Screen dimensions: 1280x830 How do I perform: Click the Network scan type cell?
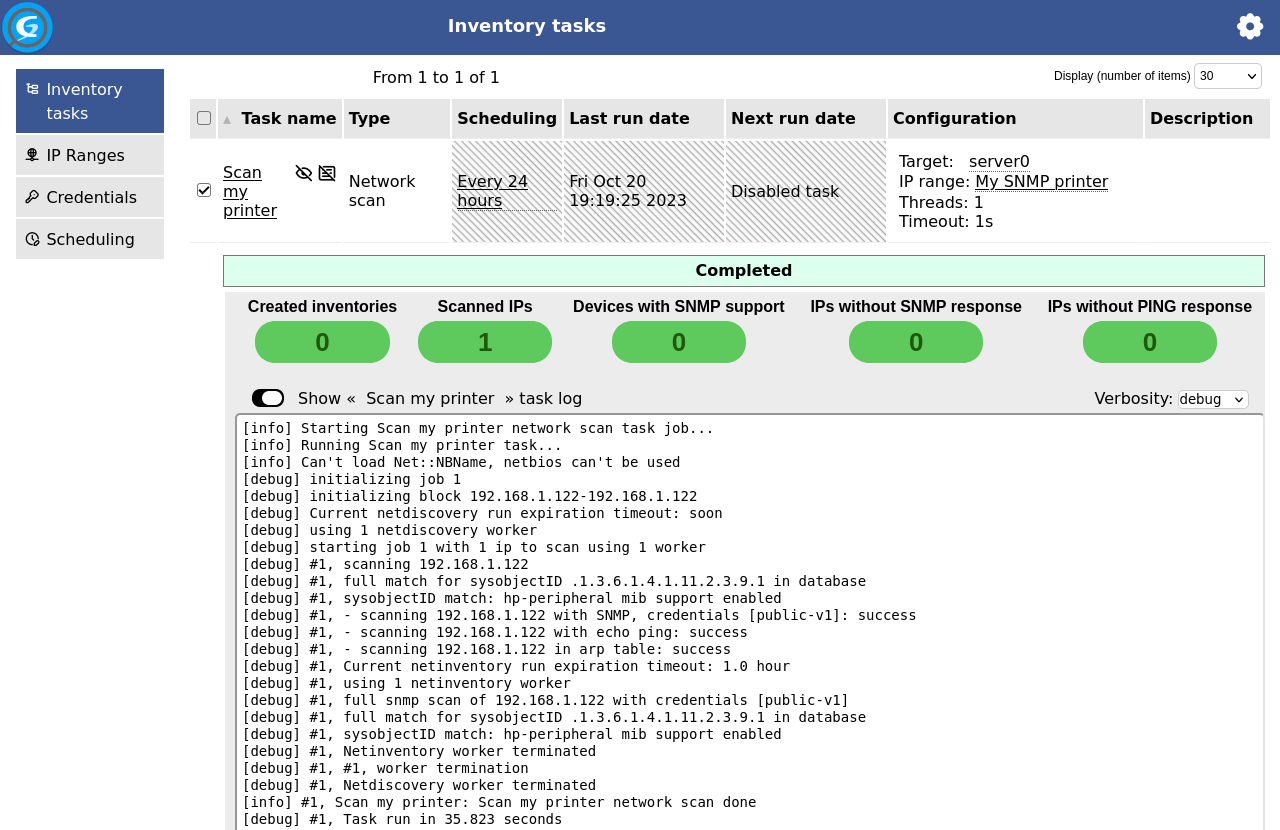point(397,191)
